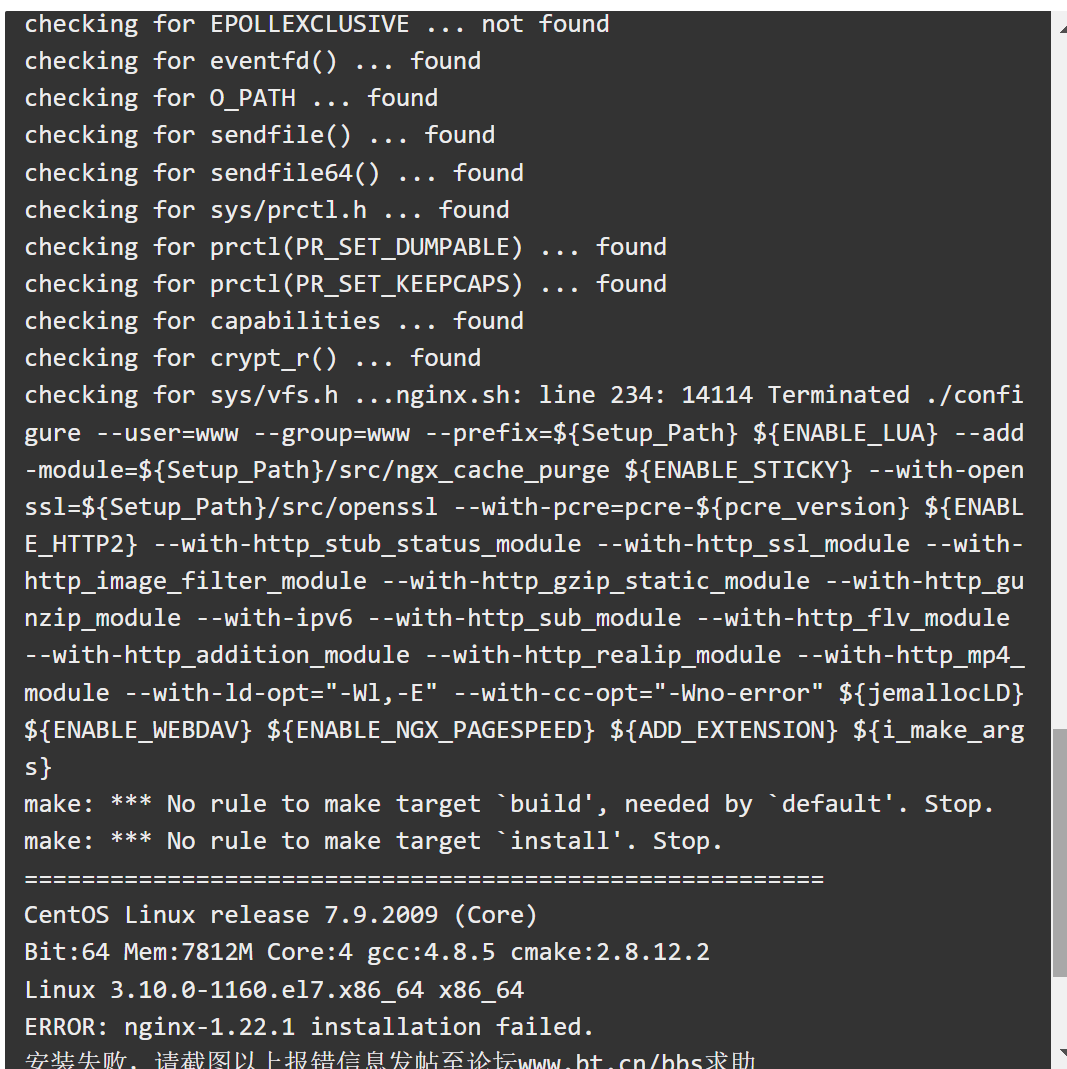Image resolution: width=1067 pixels, height=1069 pixels.
Task: Click the 'prctl(PR_SET_DUMPABLE)' check line
Action: click(346, 247)
